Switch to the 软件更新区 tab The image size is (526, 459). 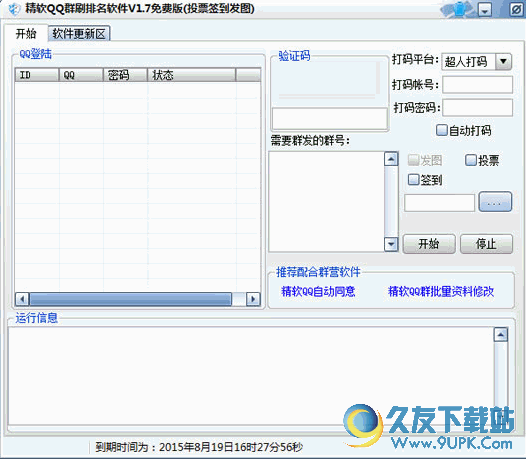[79, 34]
